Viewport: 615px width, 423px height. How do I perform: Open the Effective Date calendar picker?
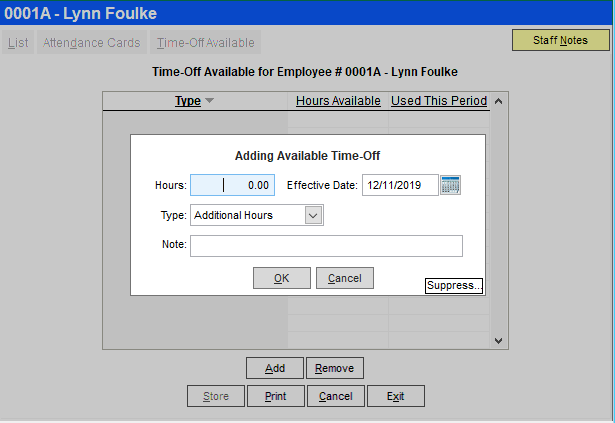coord(450,185)
